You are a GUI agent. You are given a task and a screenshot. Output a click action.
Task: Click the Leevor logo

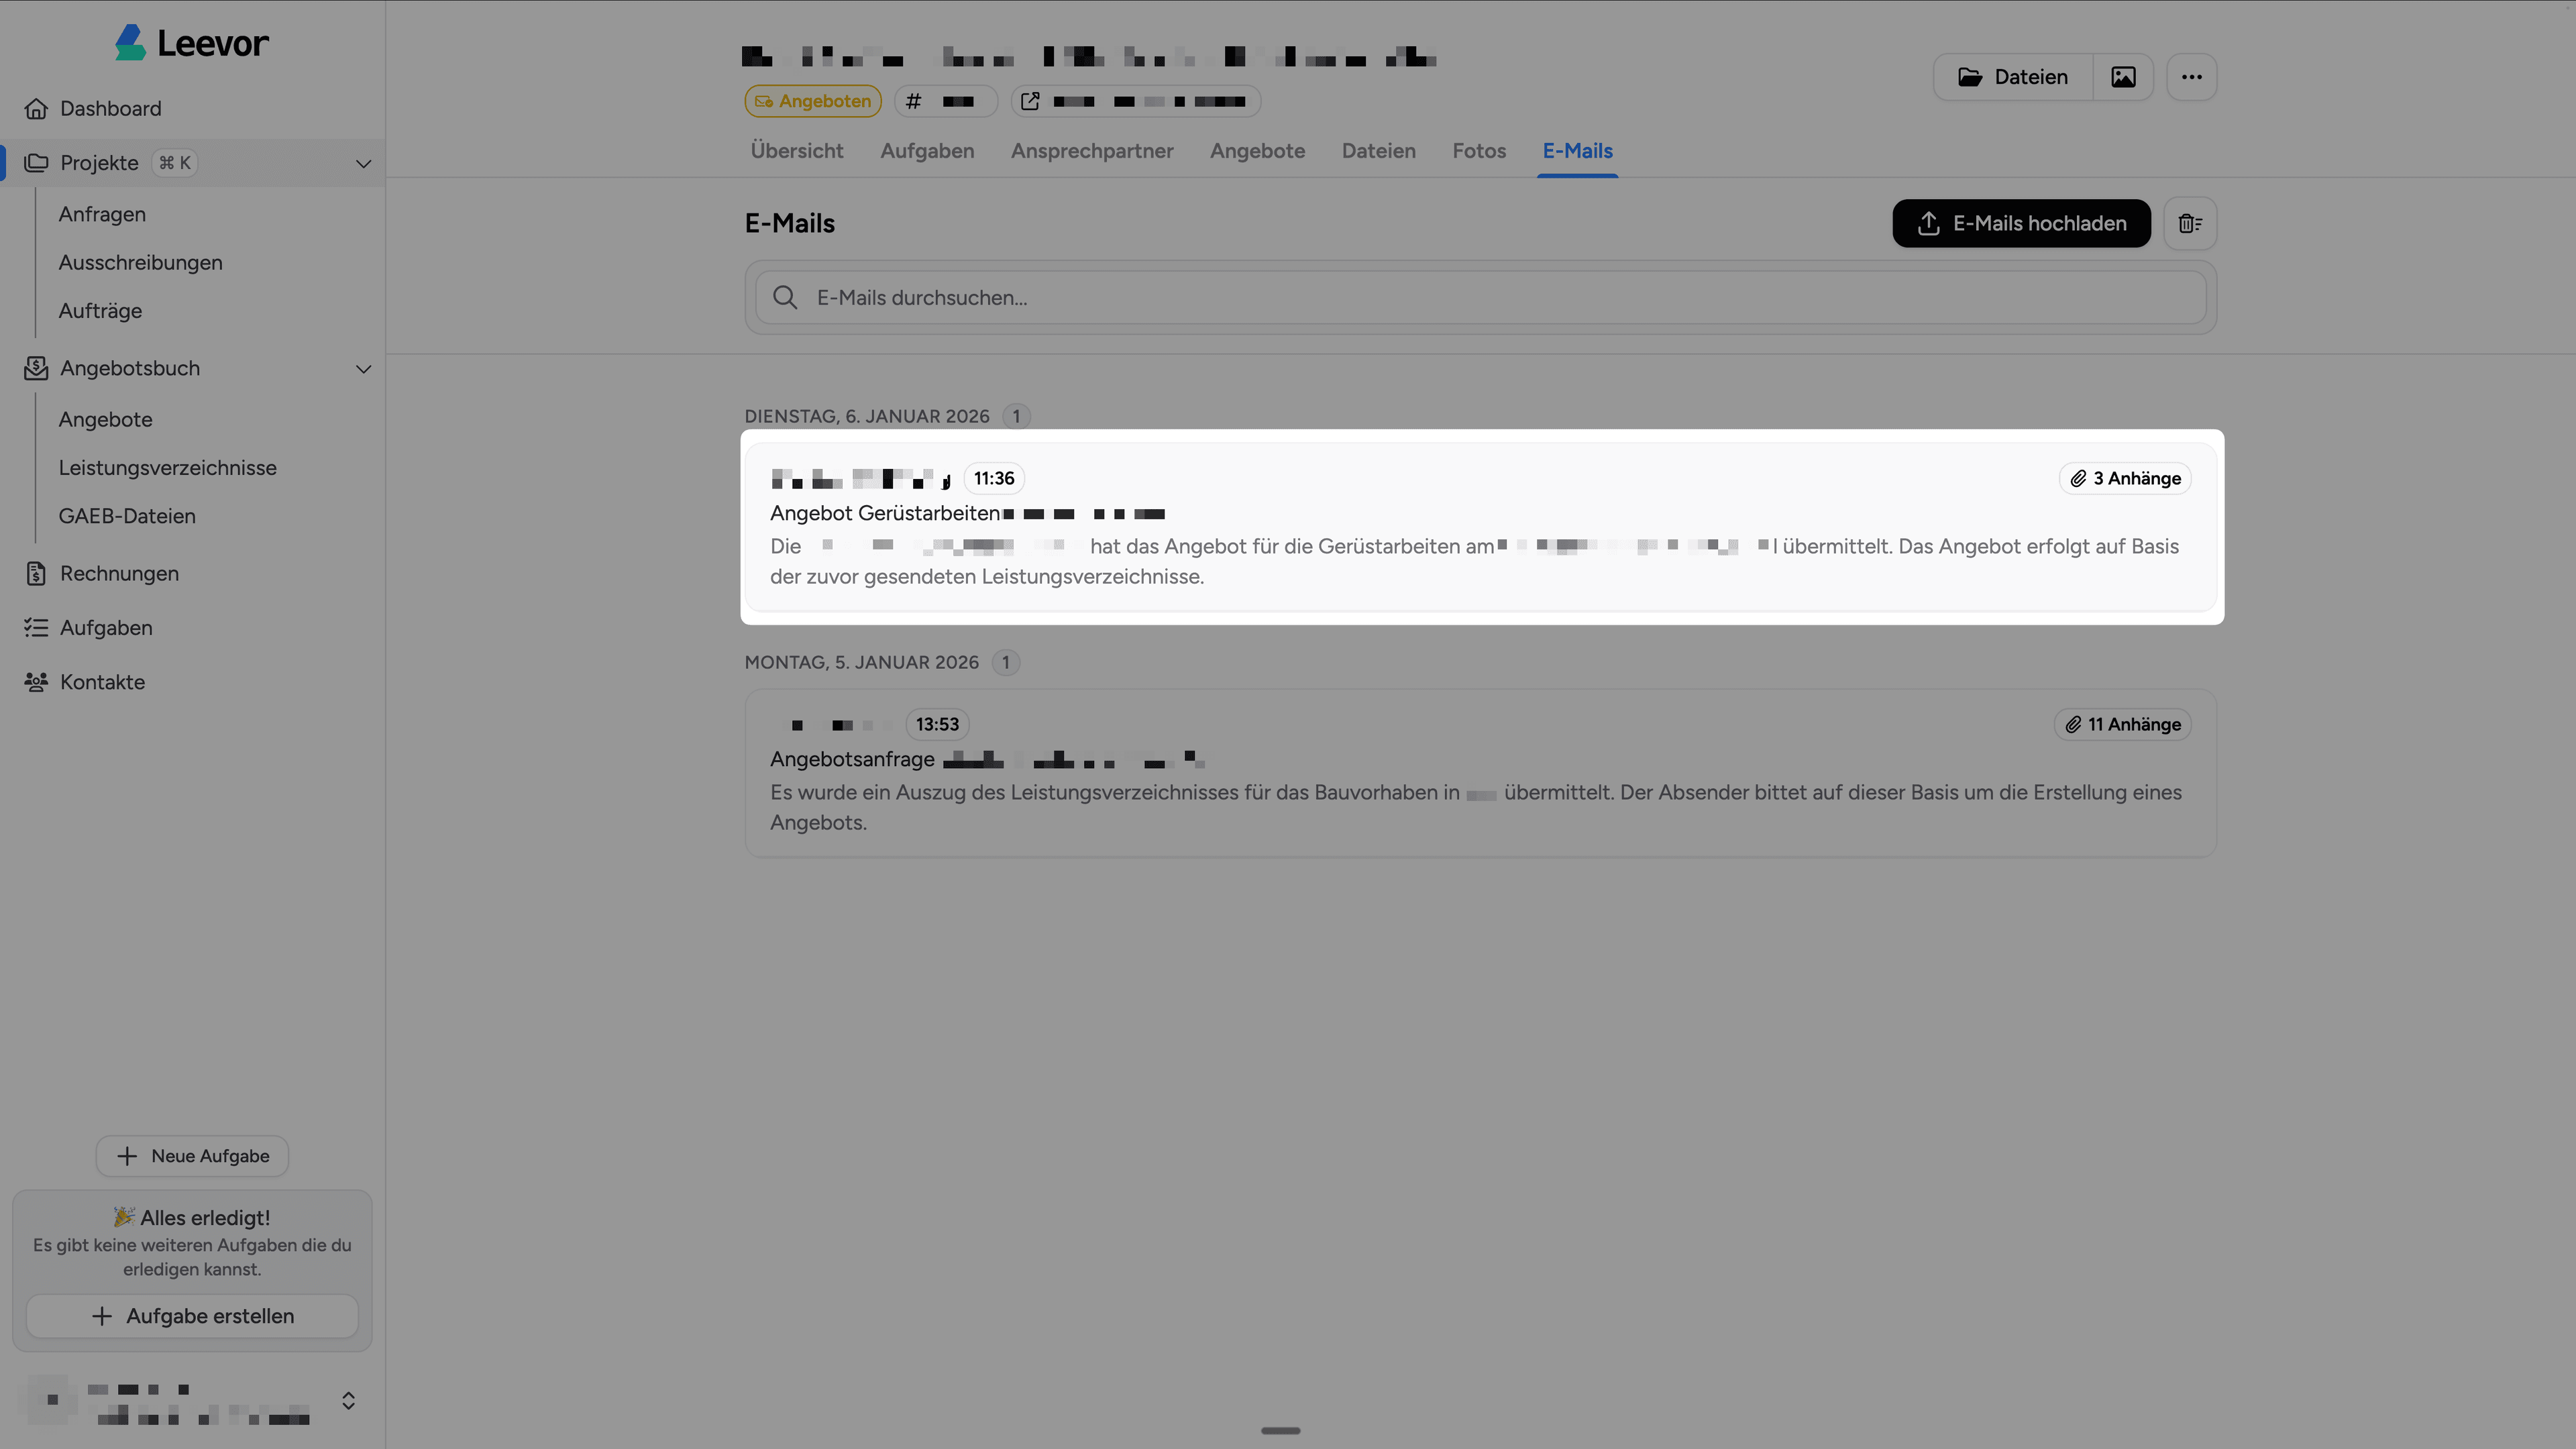(x=190, y=42)
